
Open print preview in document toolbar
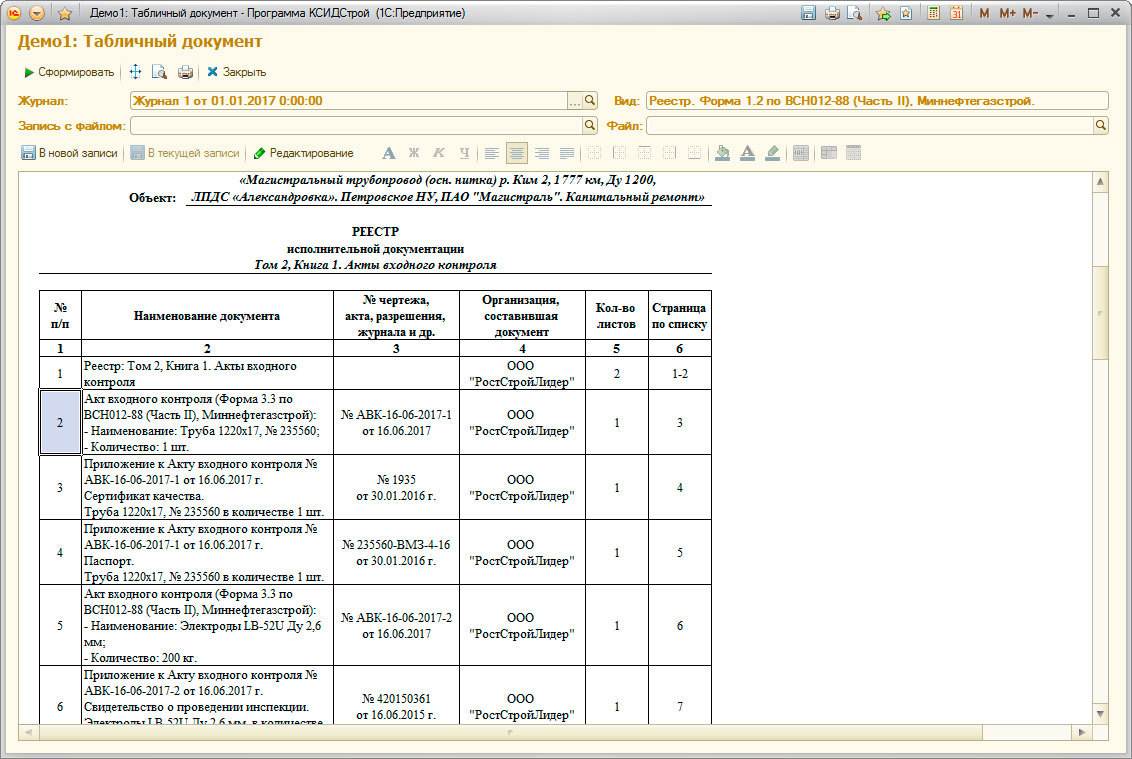point(159,72)
